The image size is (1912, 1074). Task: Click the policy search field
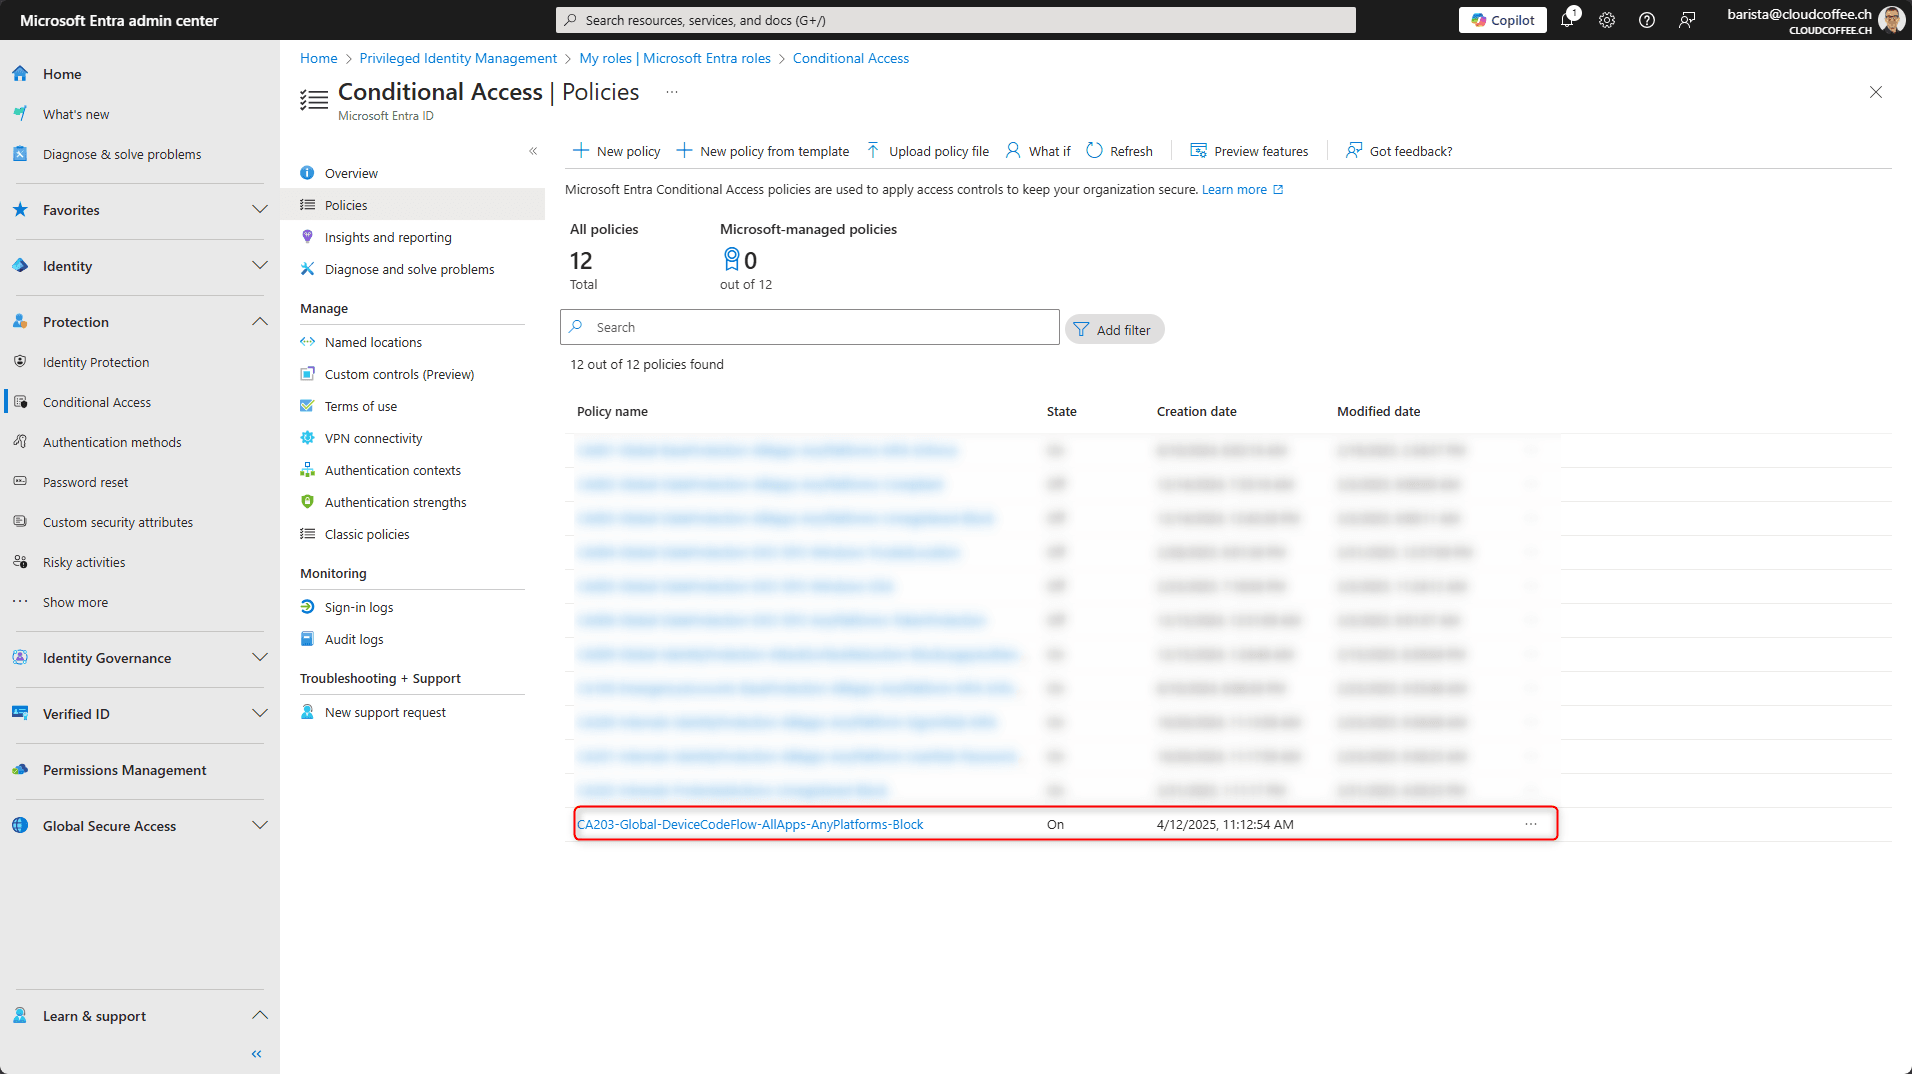coord(809,326)
